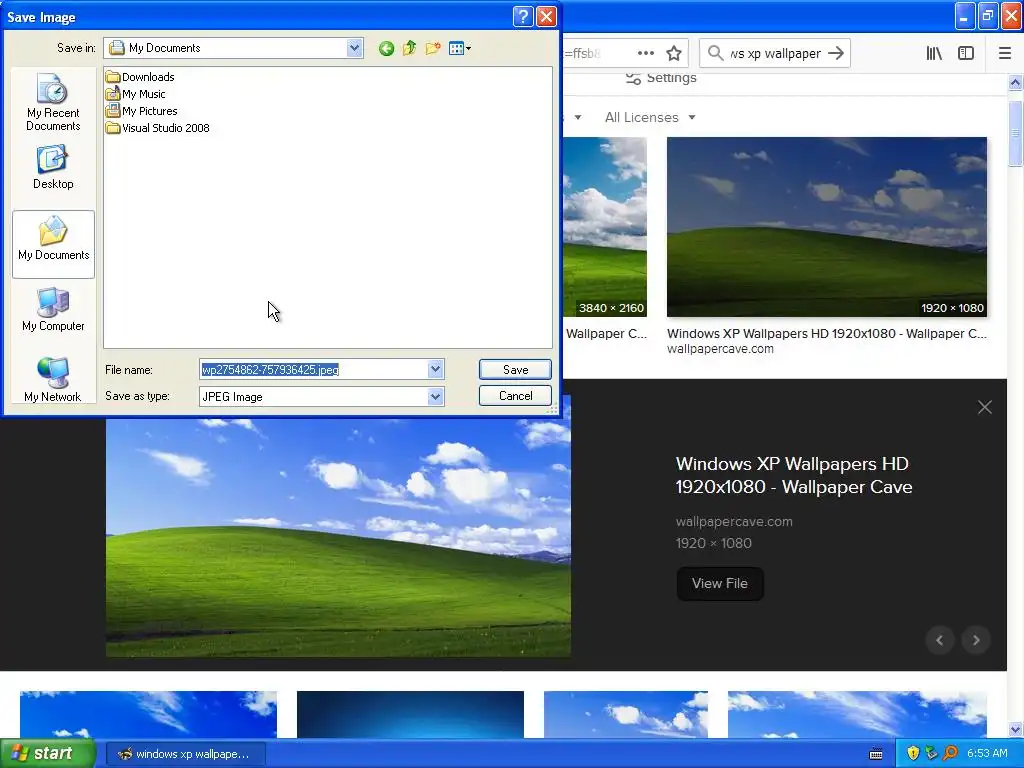This screenshot has width=1024, height=768.
Task: Click the browser search box text
Action: click(775, 54)
